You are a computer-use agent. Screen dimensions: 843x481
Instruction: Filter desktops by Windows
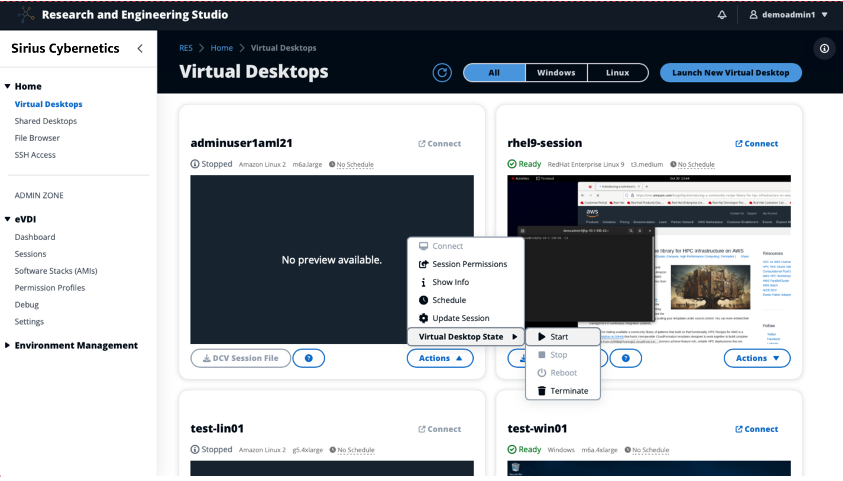coord(556,73)
